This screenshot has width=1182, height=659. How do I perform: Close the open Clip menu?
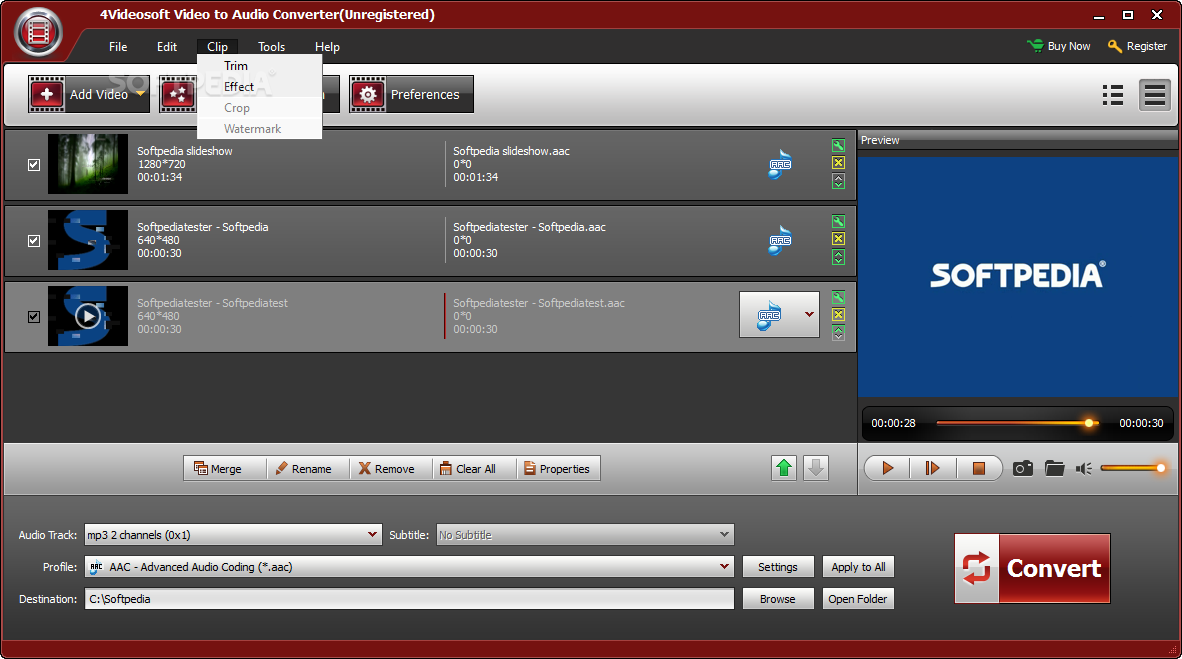point(217,47)
